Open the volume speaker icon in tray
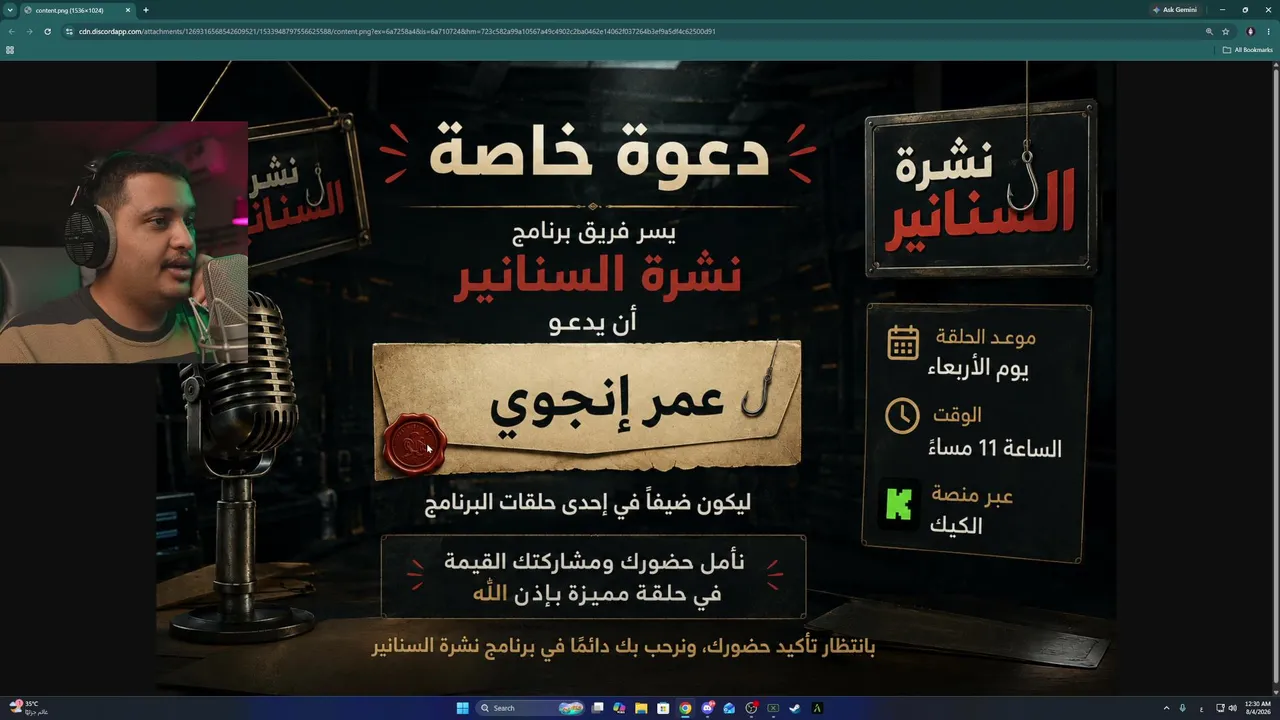 [x=1231, y=708]
